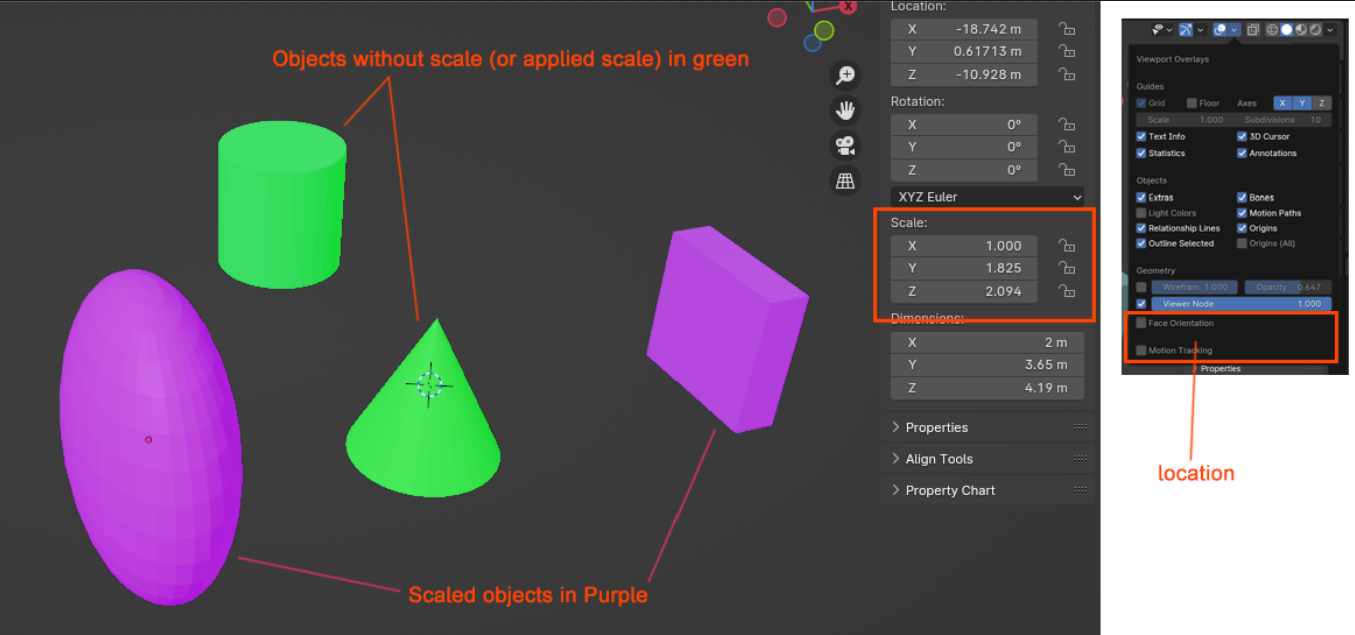
Task: Open the overlays dropdown arrow
Action: [x=1234, y=30]
